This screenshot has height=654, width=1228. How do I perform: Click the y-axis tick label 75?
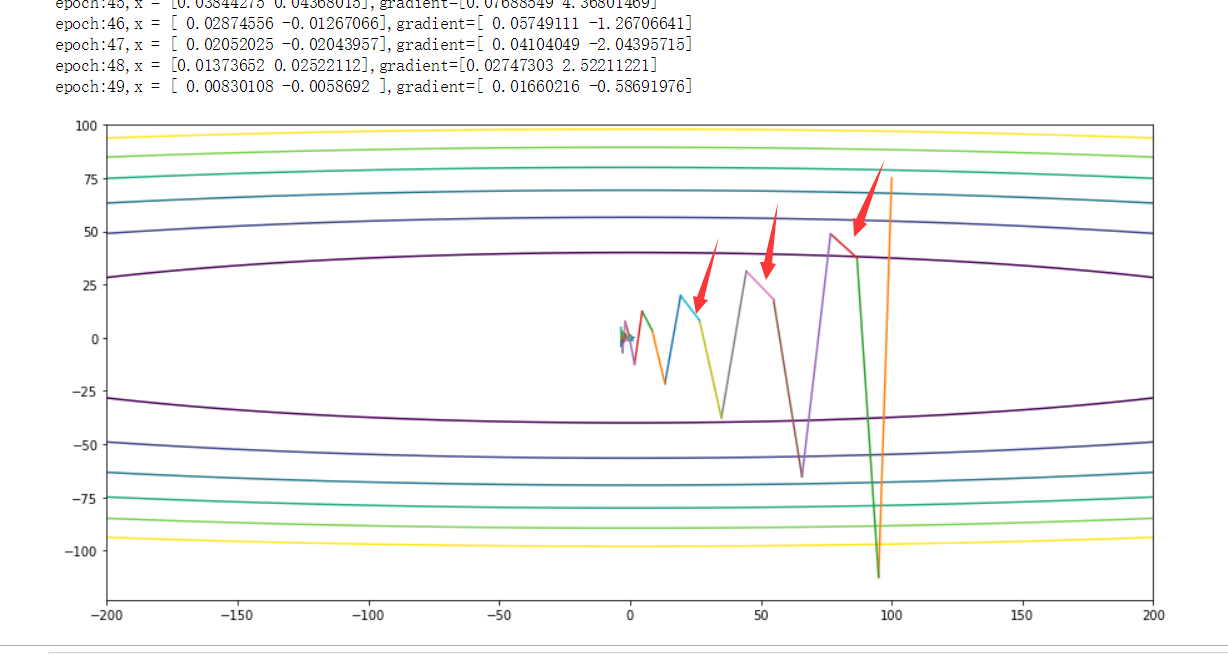(x=91, y=179)
